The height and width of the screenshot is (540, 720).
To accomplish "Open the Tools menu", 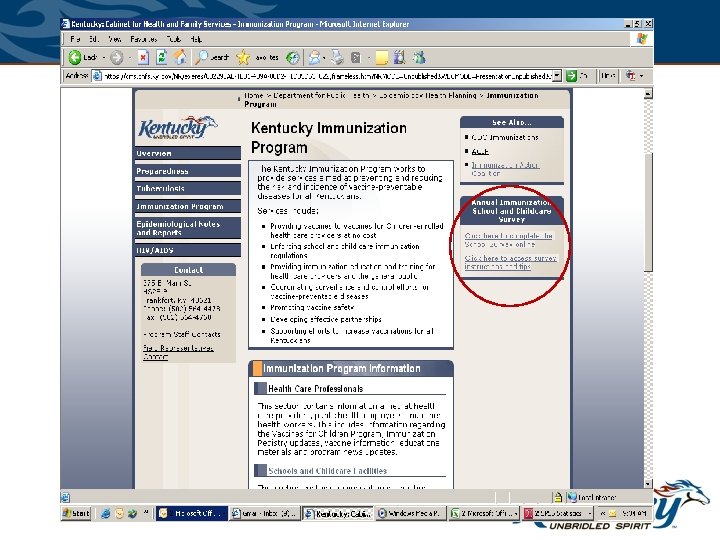I will (x=174, y=39).
